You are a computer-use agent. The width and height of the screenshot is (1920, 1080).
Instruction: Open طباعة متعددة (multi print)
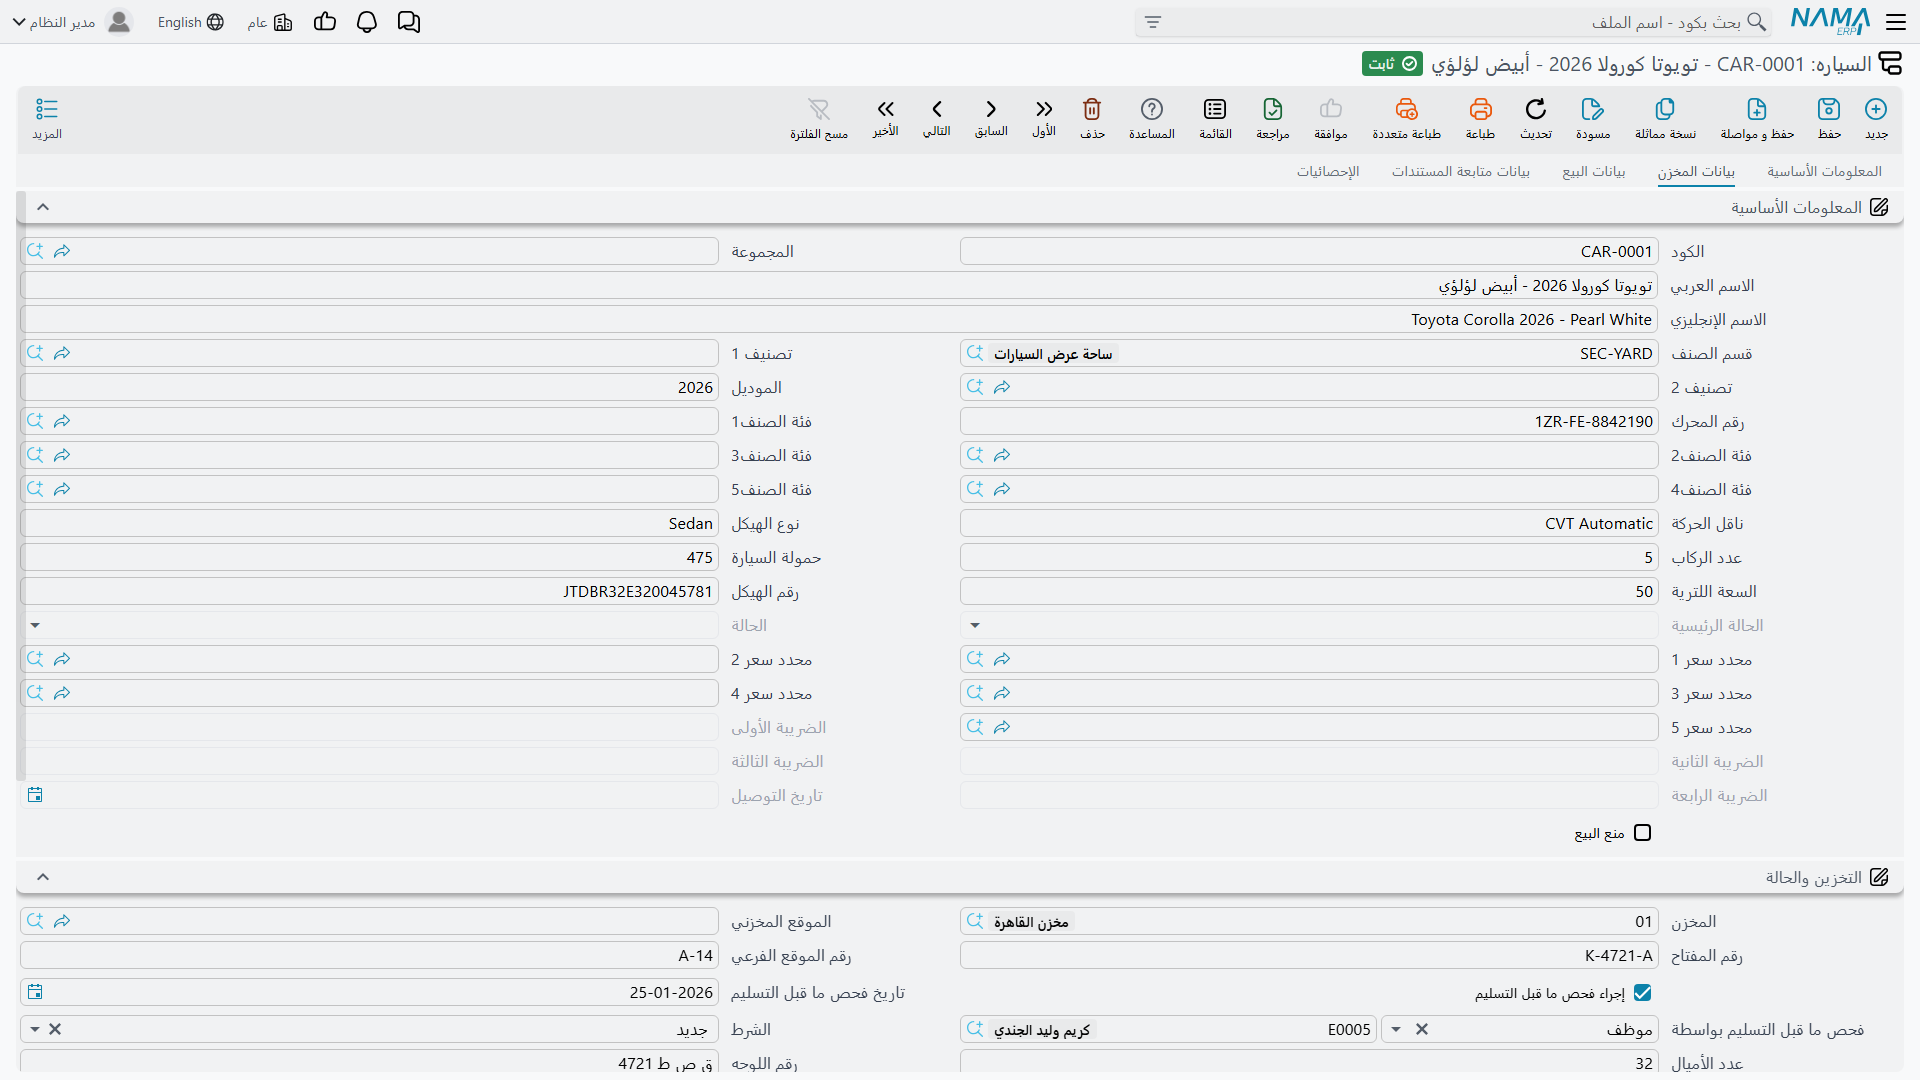(1406, 118)
